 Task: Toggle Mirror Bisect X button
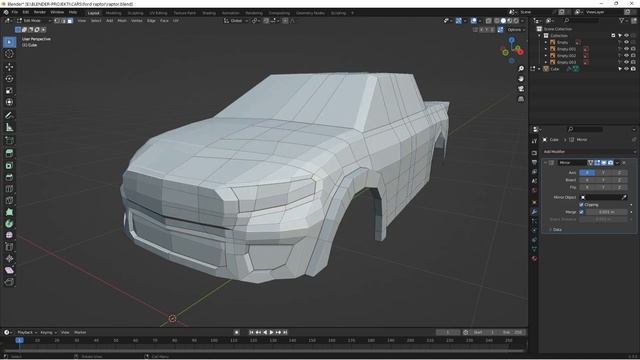coord(587,180)
